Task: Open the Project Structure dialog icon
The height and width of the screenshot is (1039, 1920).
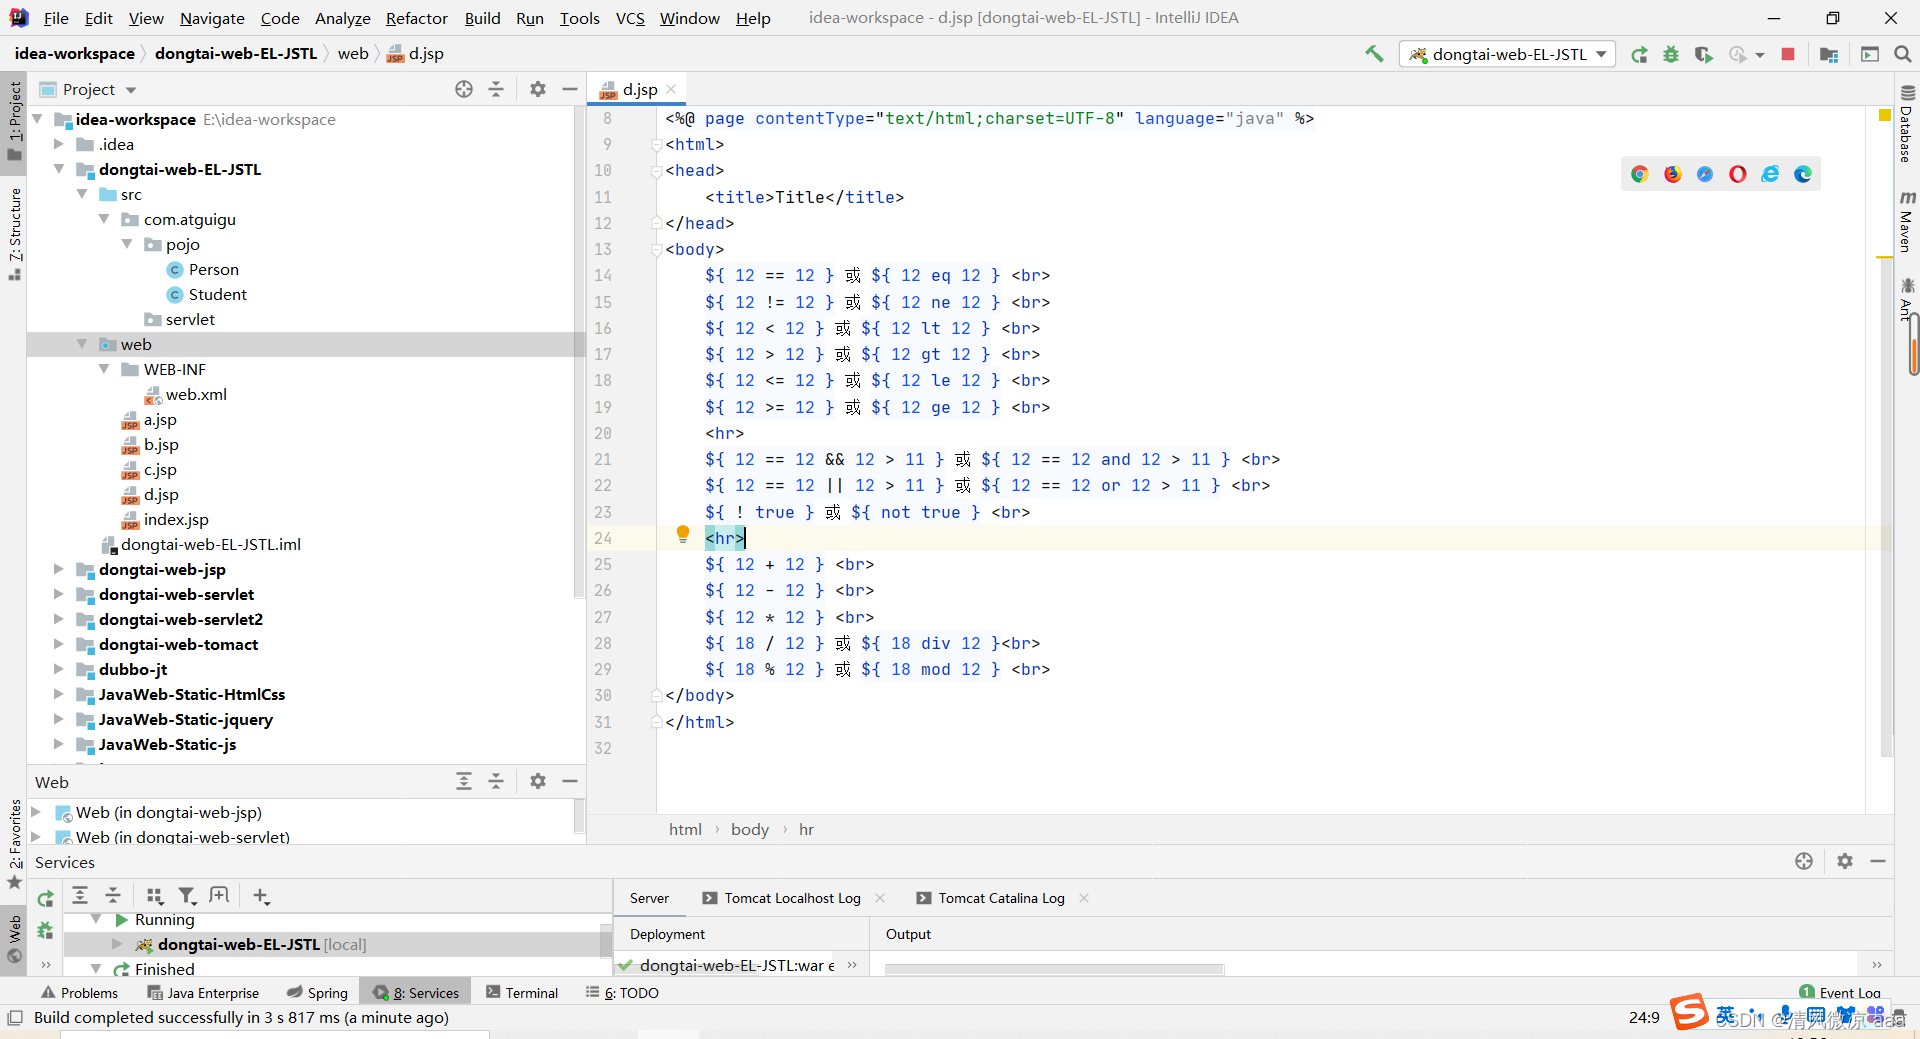Action: [x=1829, y=55]
